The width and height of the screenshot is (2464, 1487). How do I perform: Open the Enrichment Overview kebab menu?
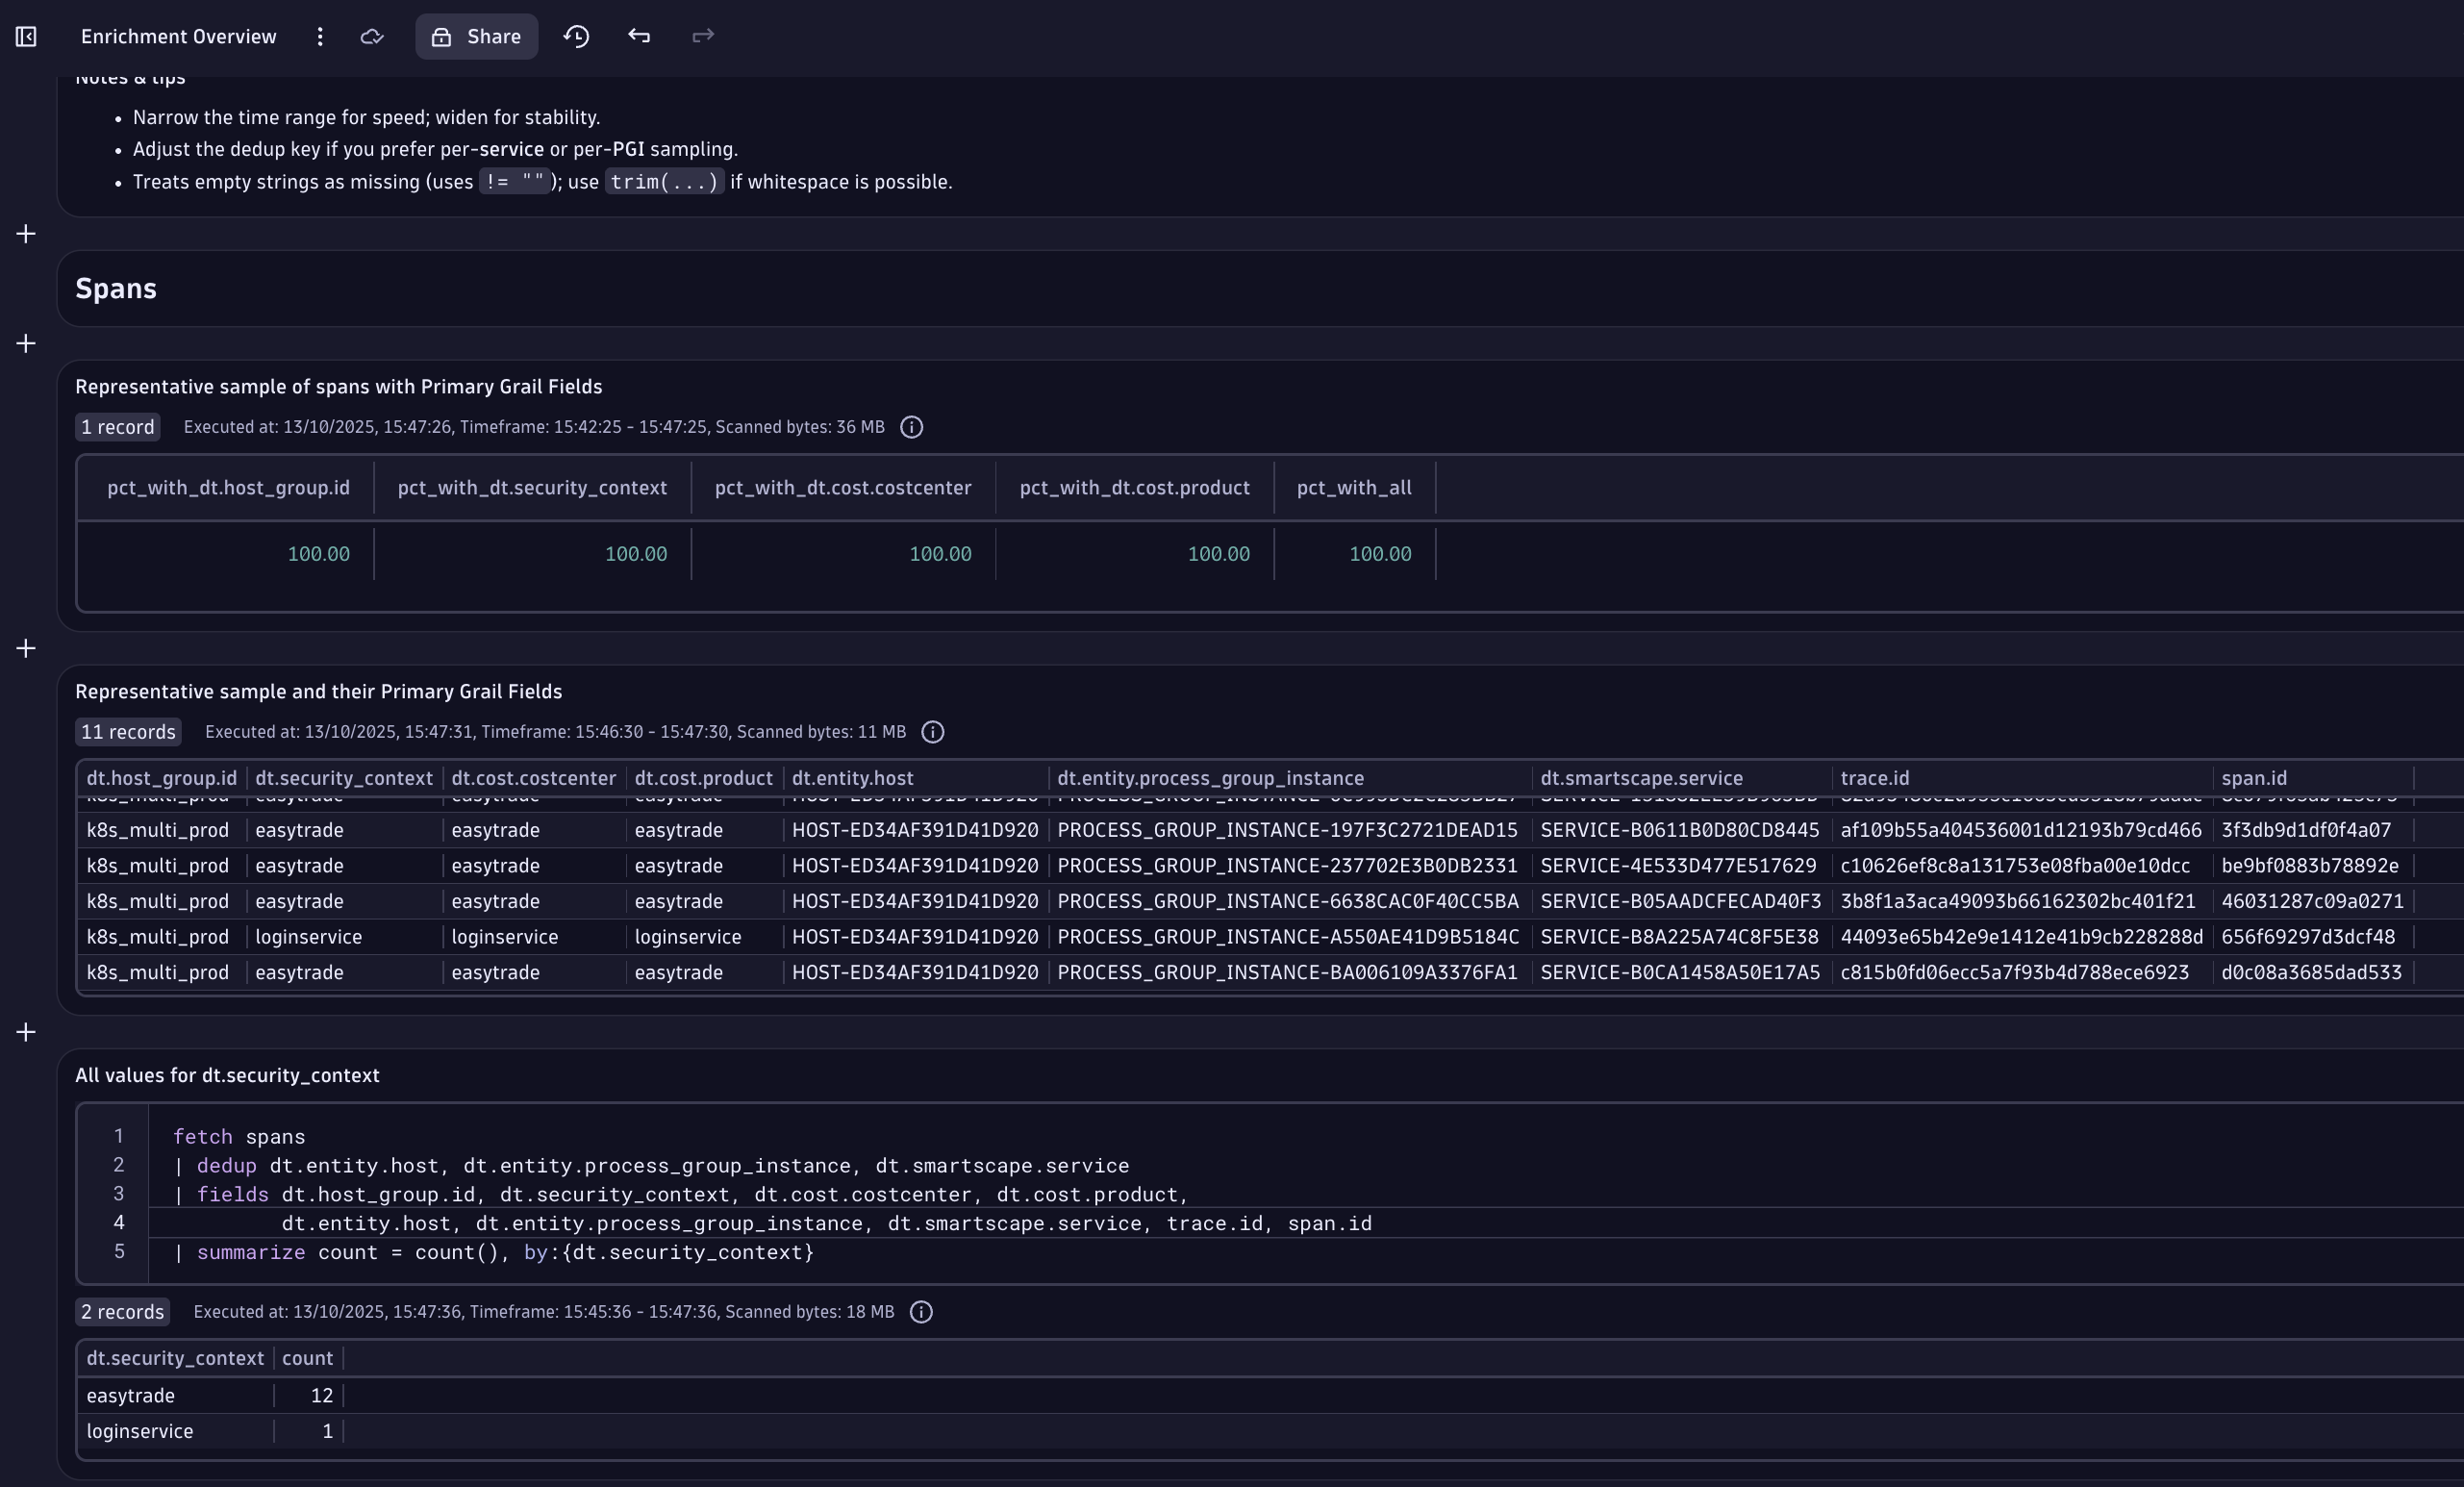click(x=320, y=37)
